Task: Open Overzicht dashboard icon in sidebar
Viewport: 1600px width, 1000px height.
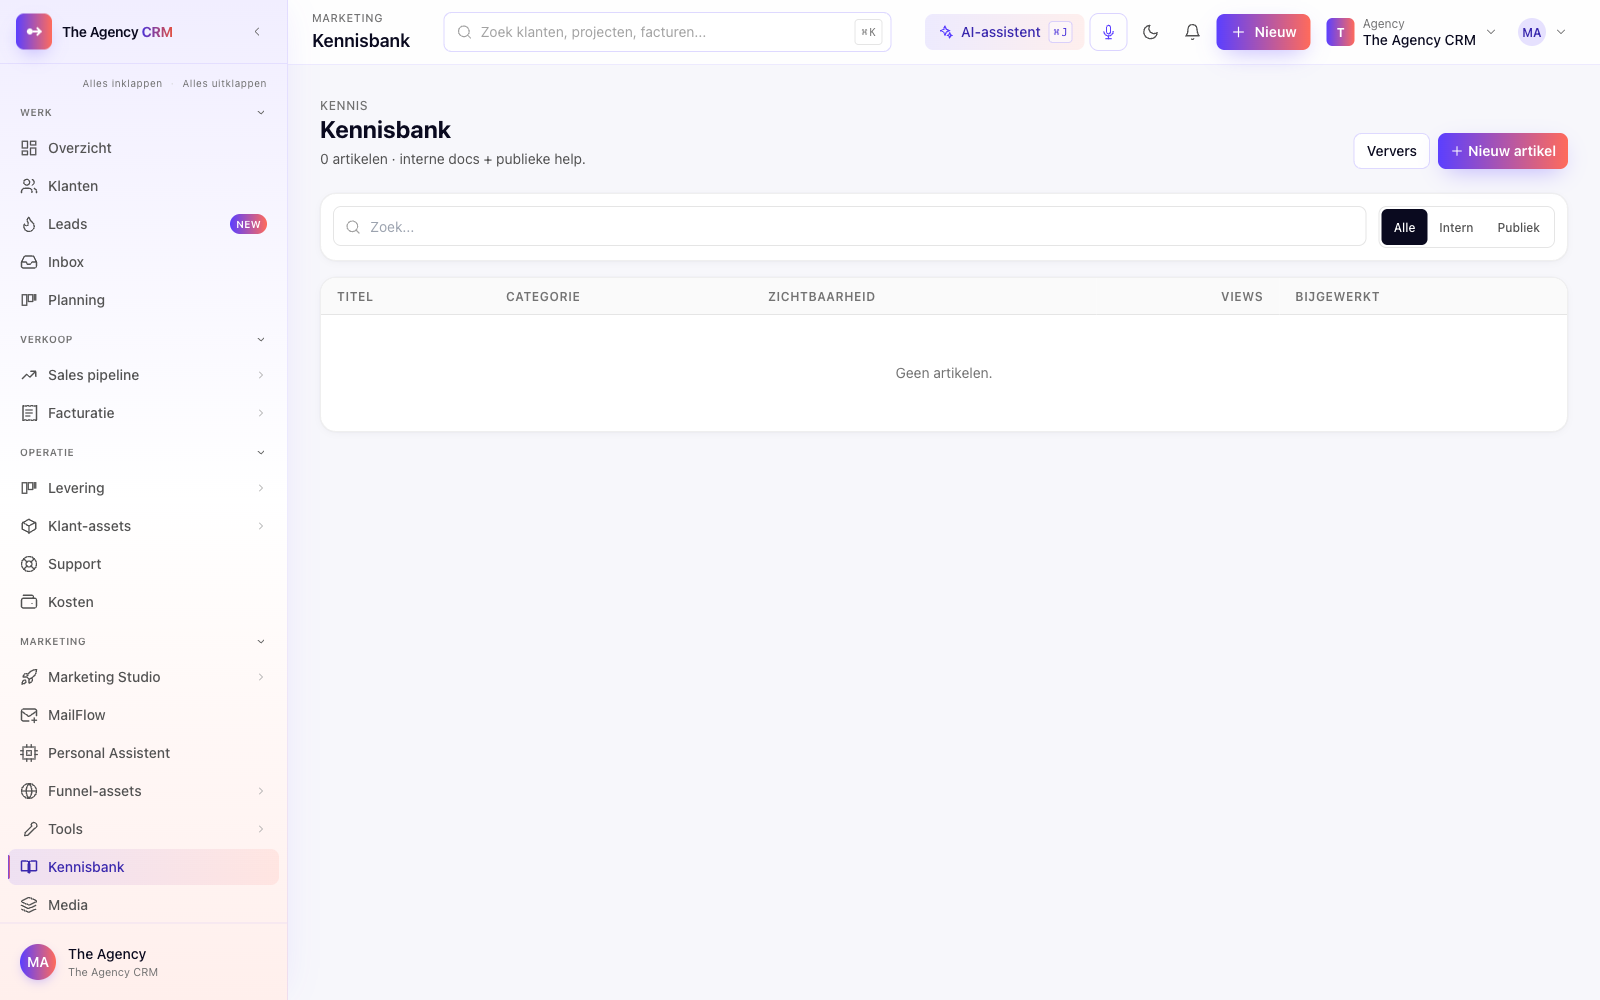Action: [29, 148]
